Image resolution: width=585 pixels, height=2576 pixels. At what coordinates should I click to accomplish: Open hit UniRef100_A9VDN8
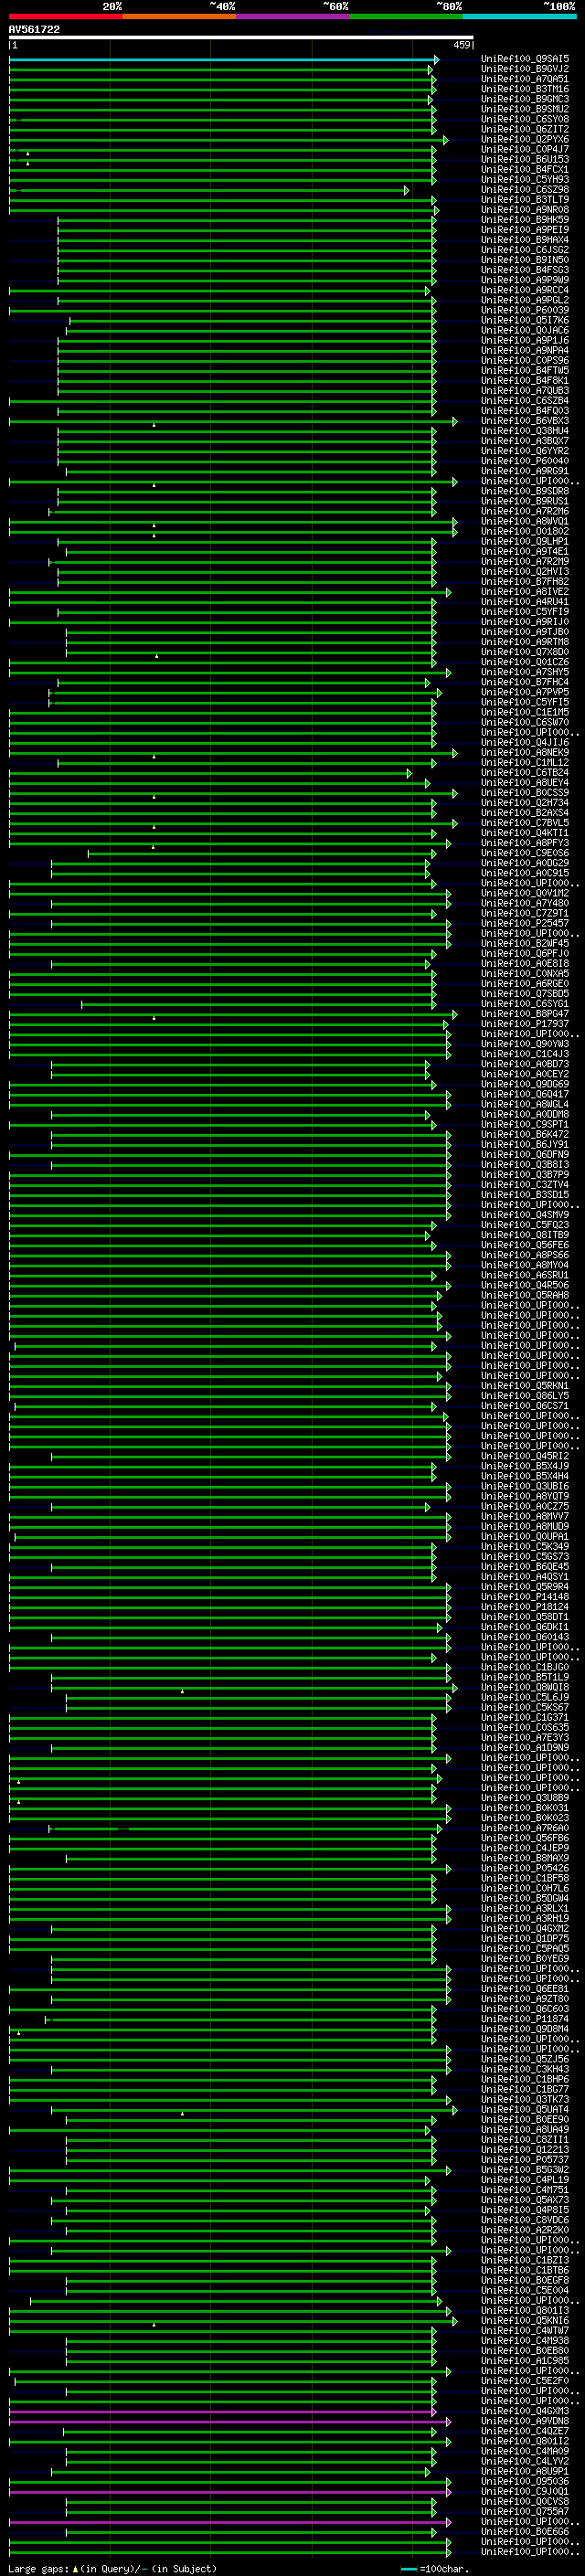click(524, 2421)
